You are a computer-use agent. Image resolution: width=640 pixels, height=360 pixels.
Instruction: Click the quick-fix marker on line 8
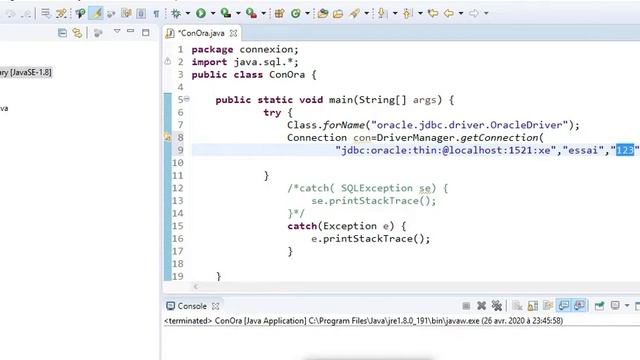[168, 137]
